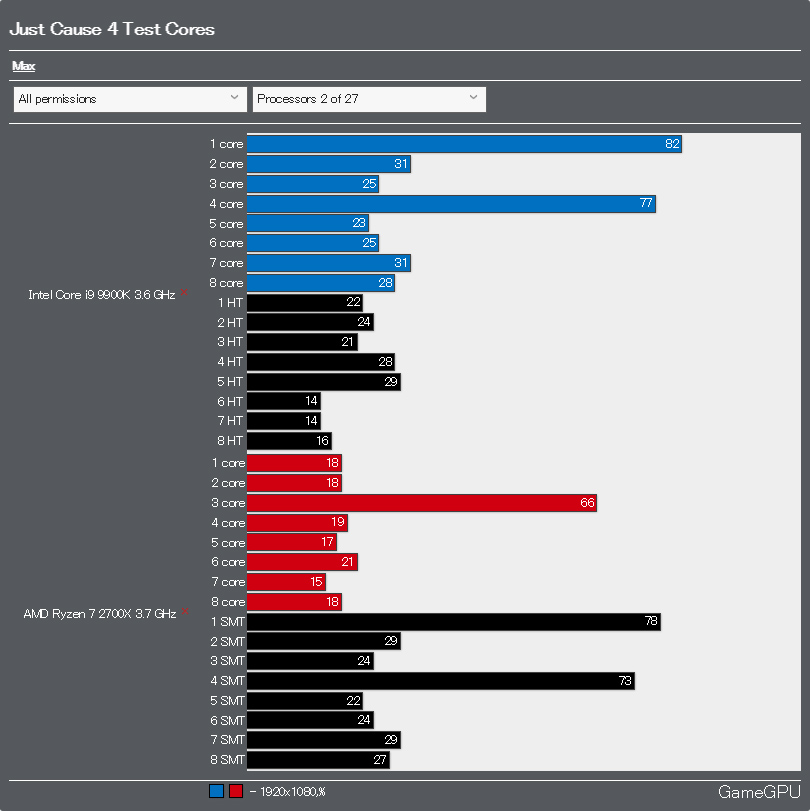Select the red 3 core bar showing 66
The image size is (810, 811).
[x=421, y=503]
